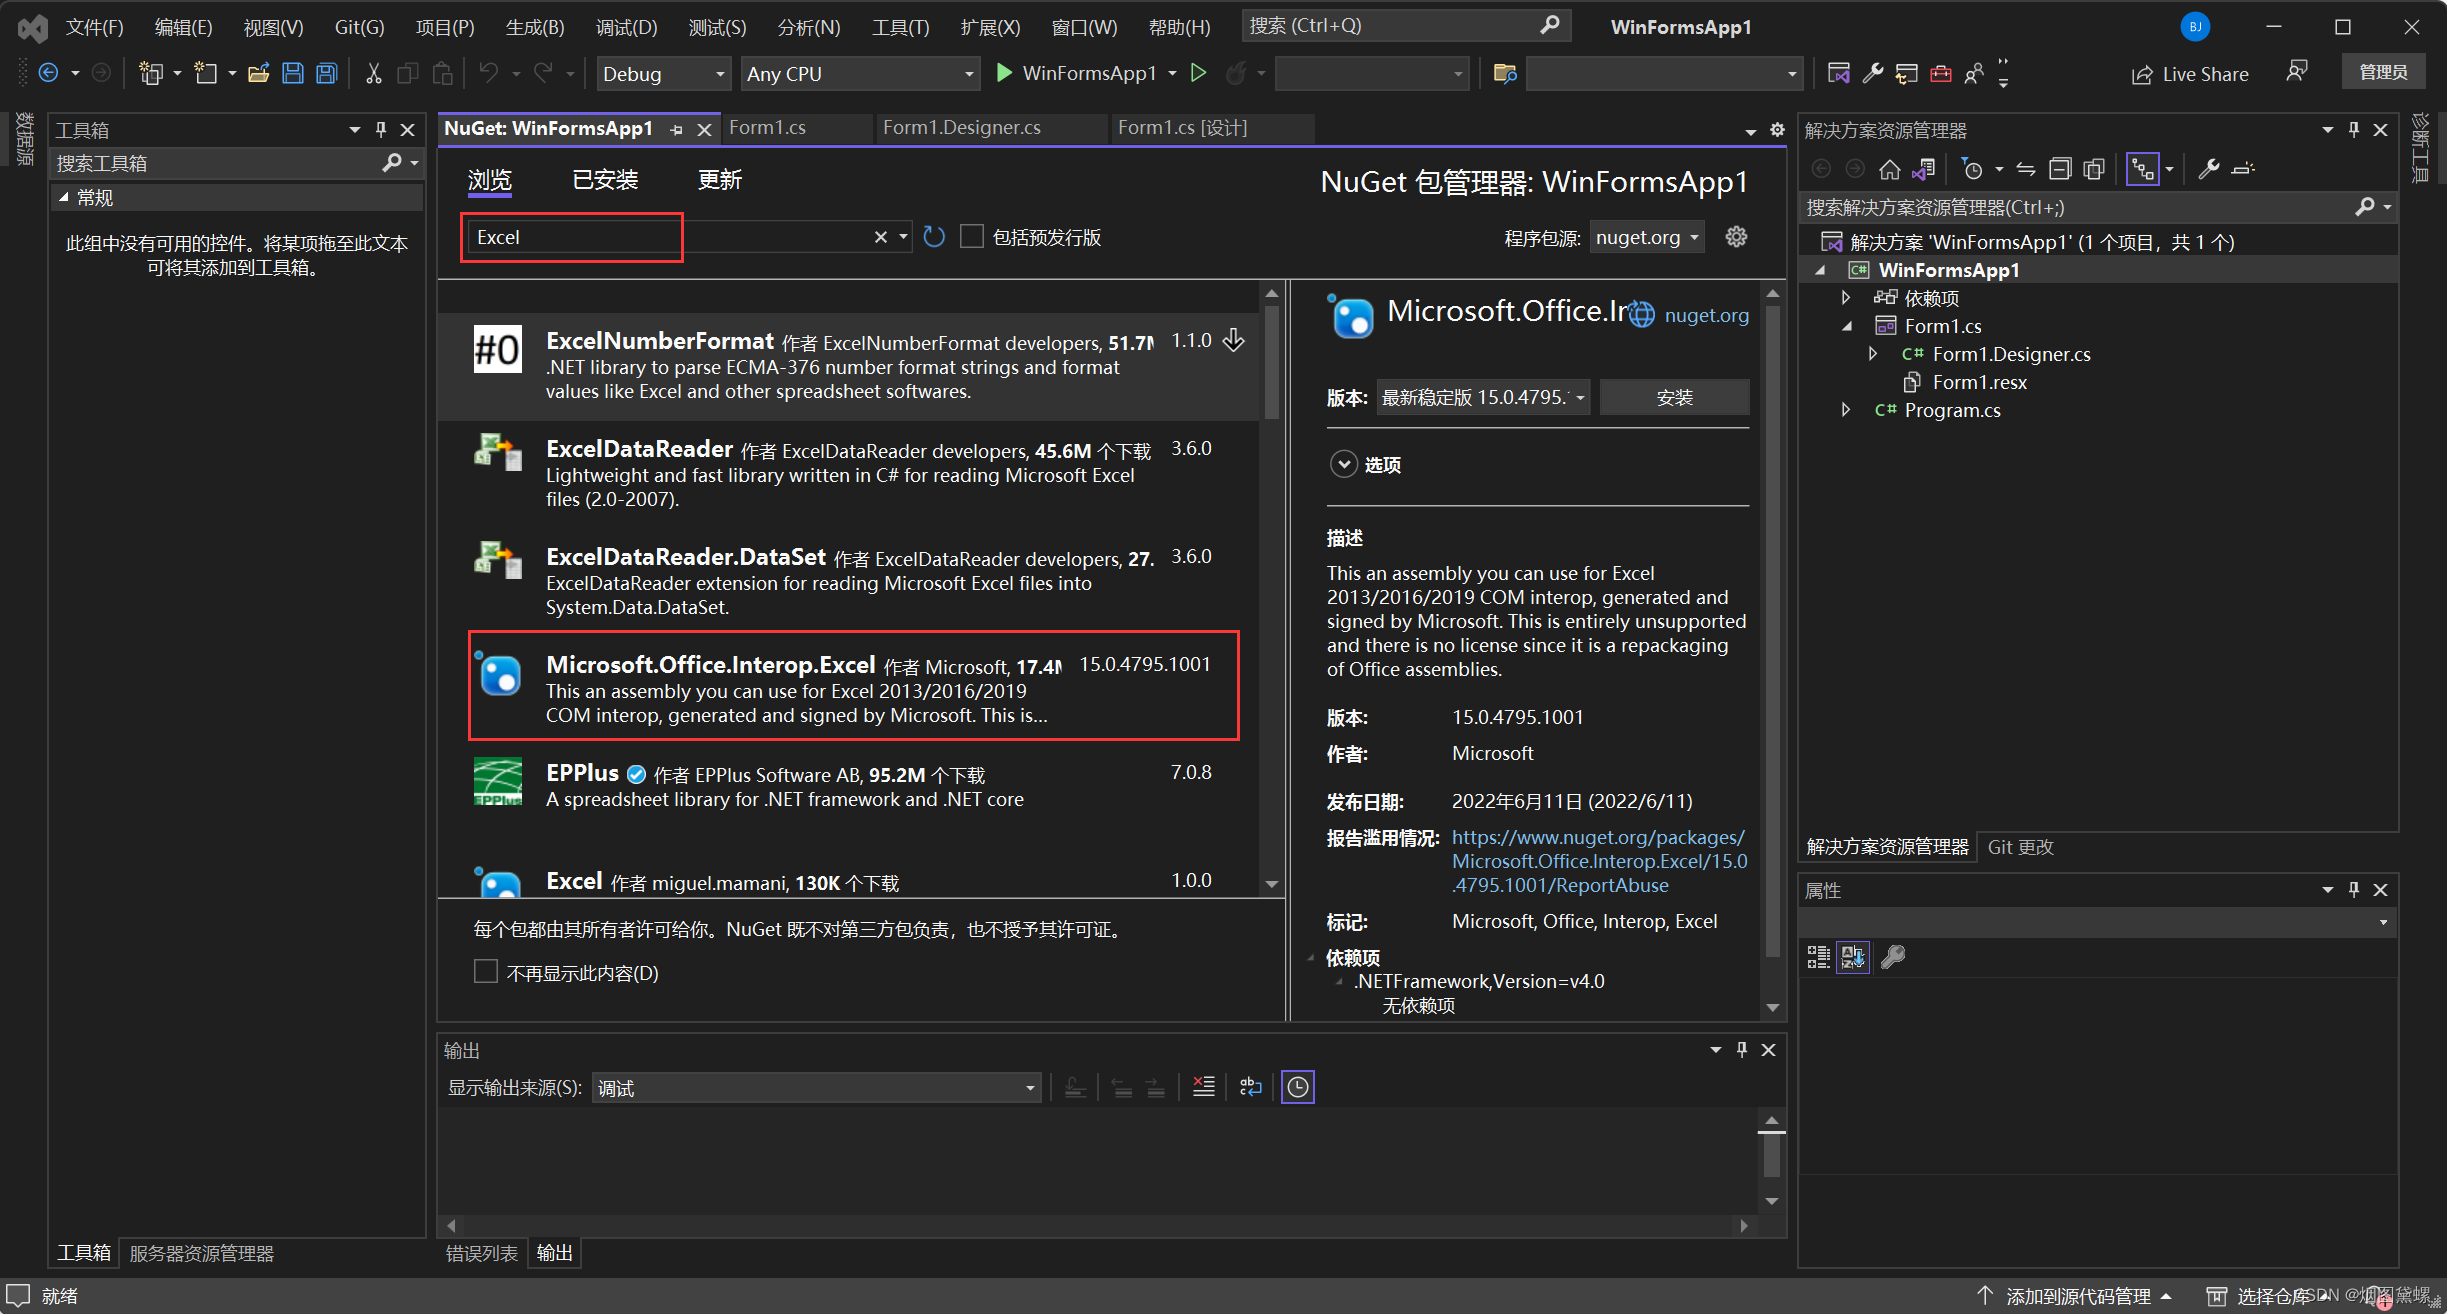
Task: Open Solution Explorer properties wrench icon
Action: [x=2209, y=169]
